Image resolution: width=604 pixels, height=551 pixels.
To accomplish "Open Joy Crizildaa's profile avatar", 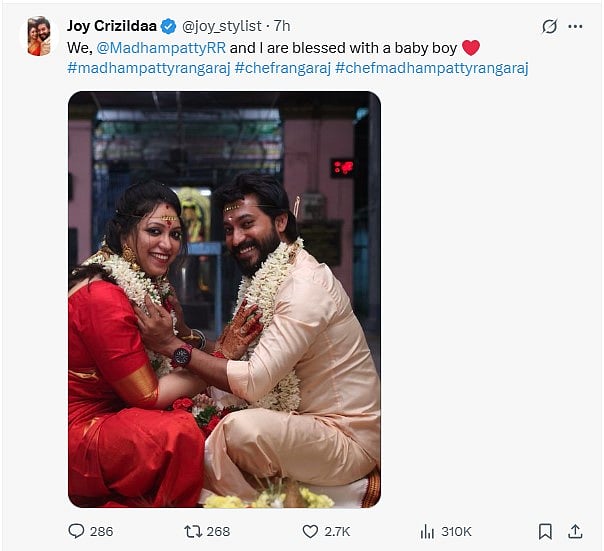I will [x=38, y=36].
